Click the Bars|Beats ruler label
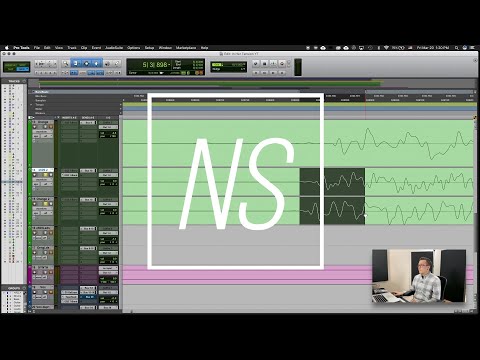 (42, 92)
